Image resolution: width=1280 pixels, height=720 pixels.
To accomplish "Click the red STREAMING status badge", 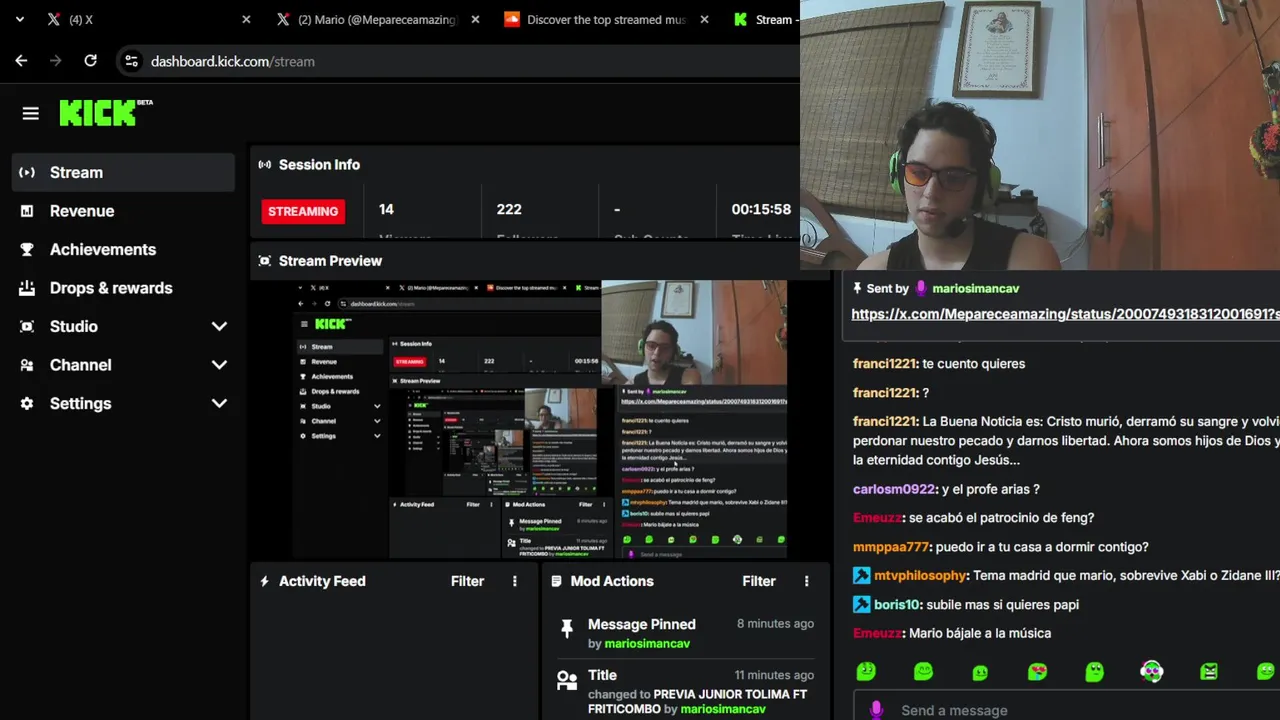I will click(x=303, y=211).
